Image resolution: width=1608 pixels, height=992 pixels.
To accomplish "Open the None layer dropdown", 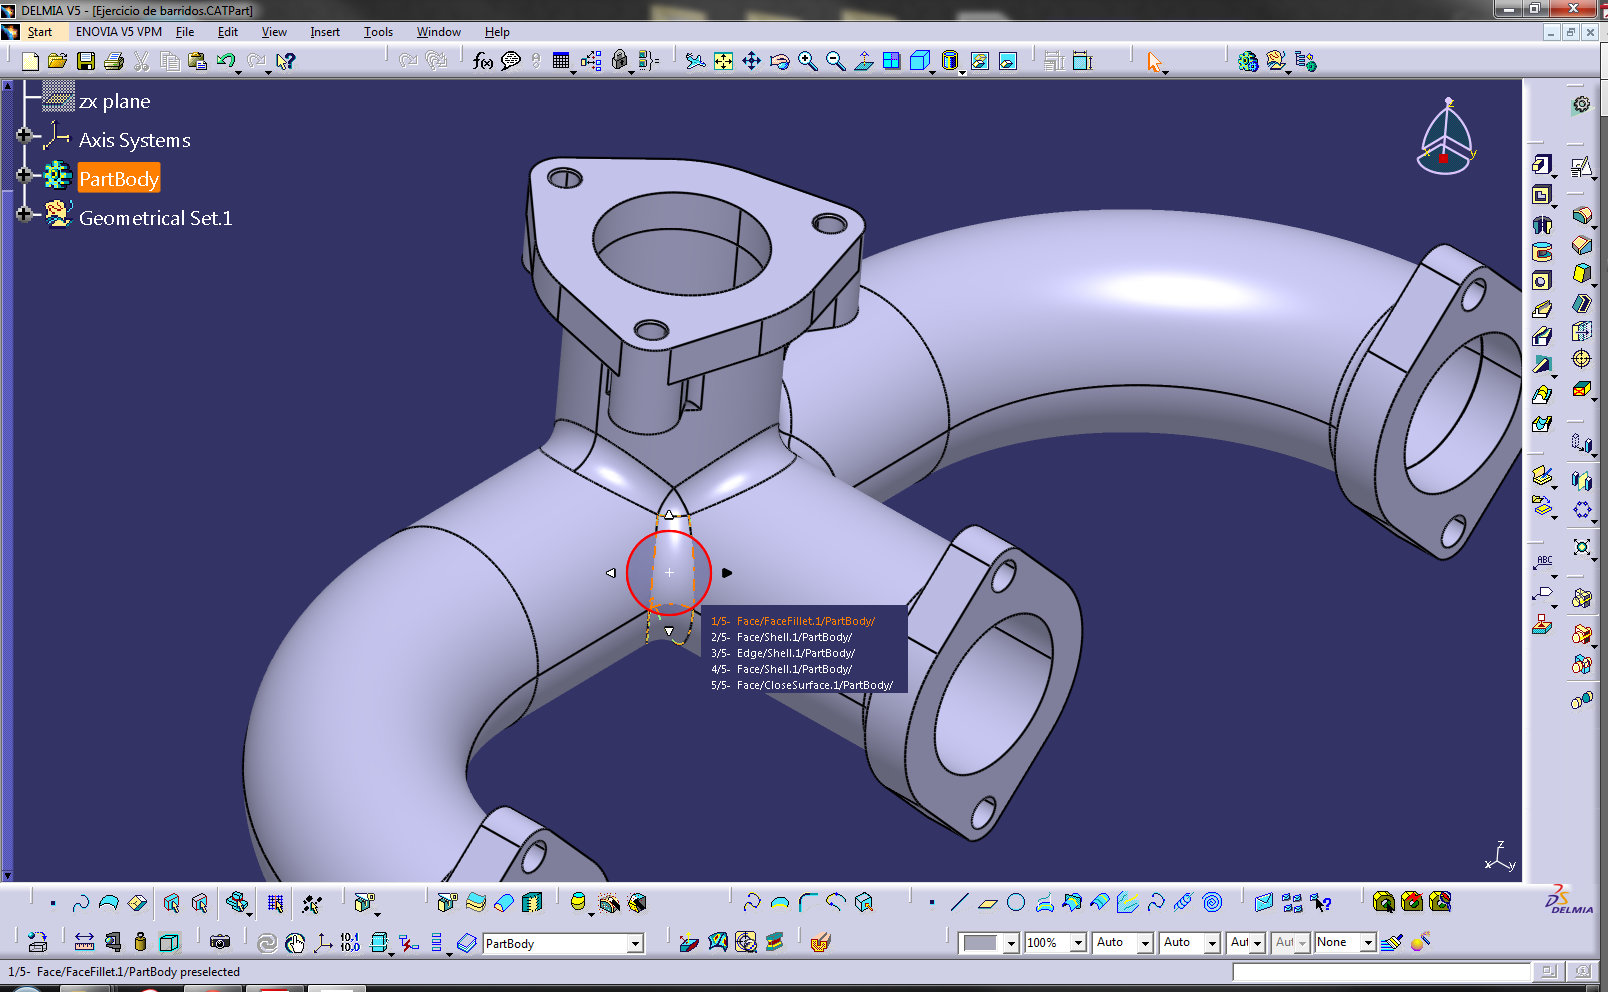I will coord(1367,942).
